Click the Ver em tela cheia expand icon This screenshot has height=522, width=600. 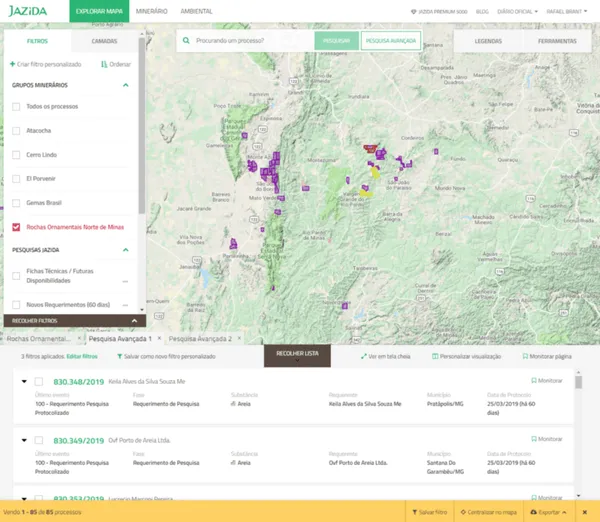(x=364, y=356)
